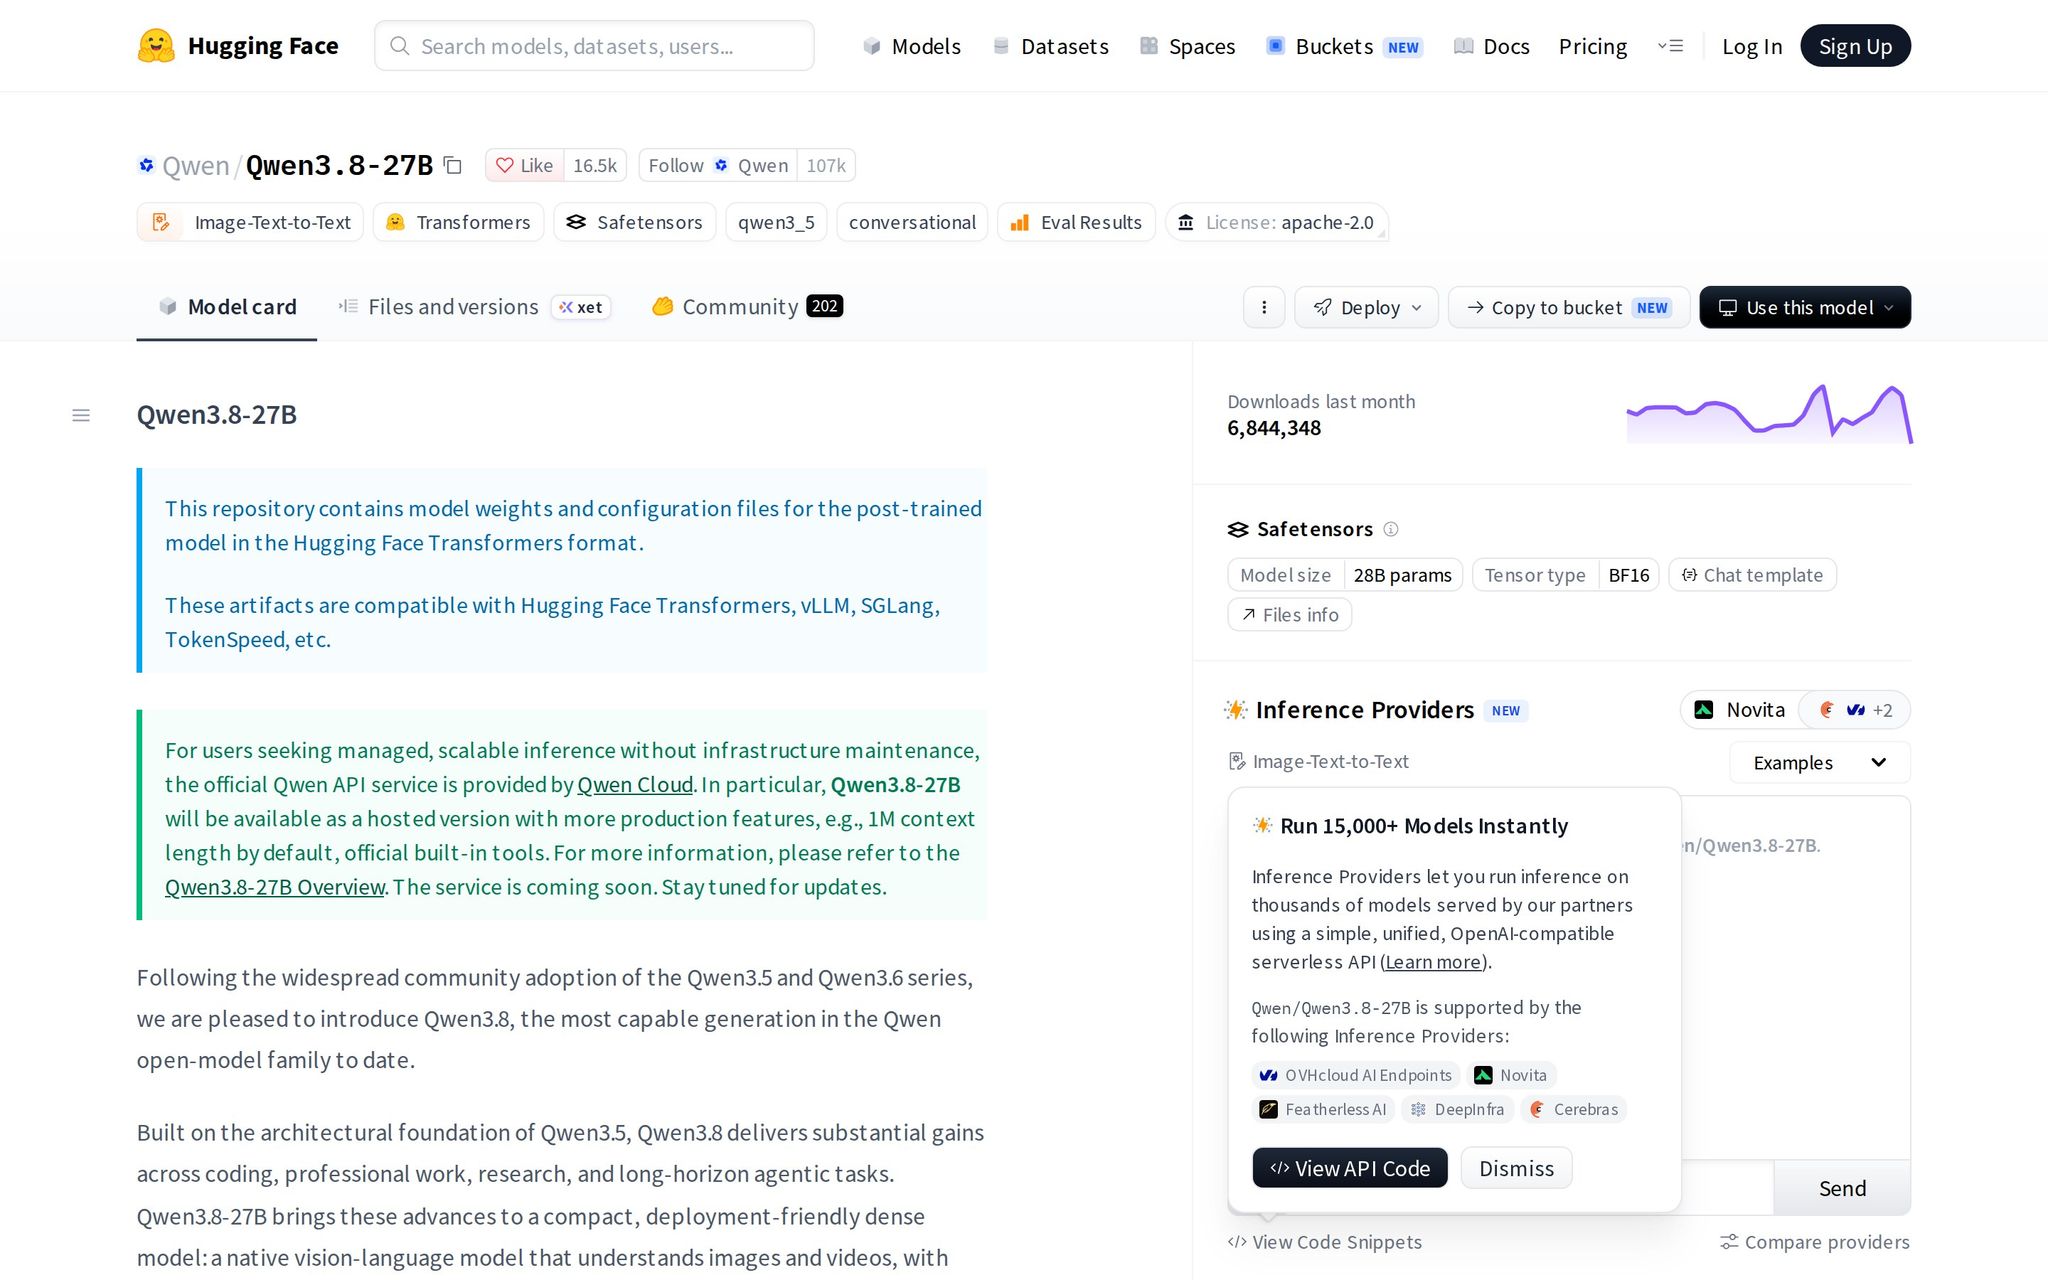Click the license bank icon
2048x1280 pixels.
coord(1186,222)
